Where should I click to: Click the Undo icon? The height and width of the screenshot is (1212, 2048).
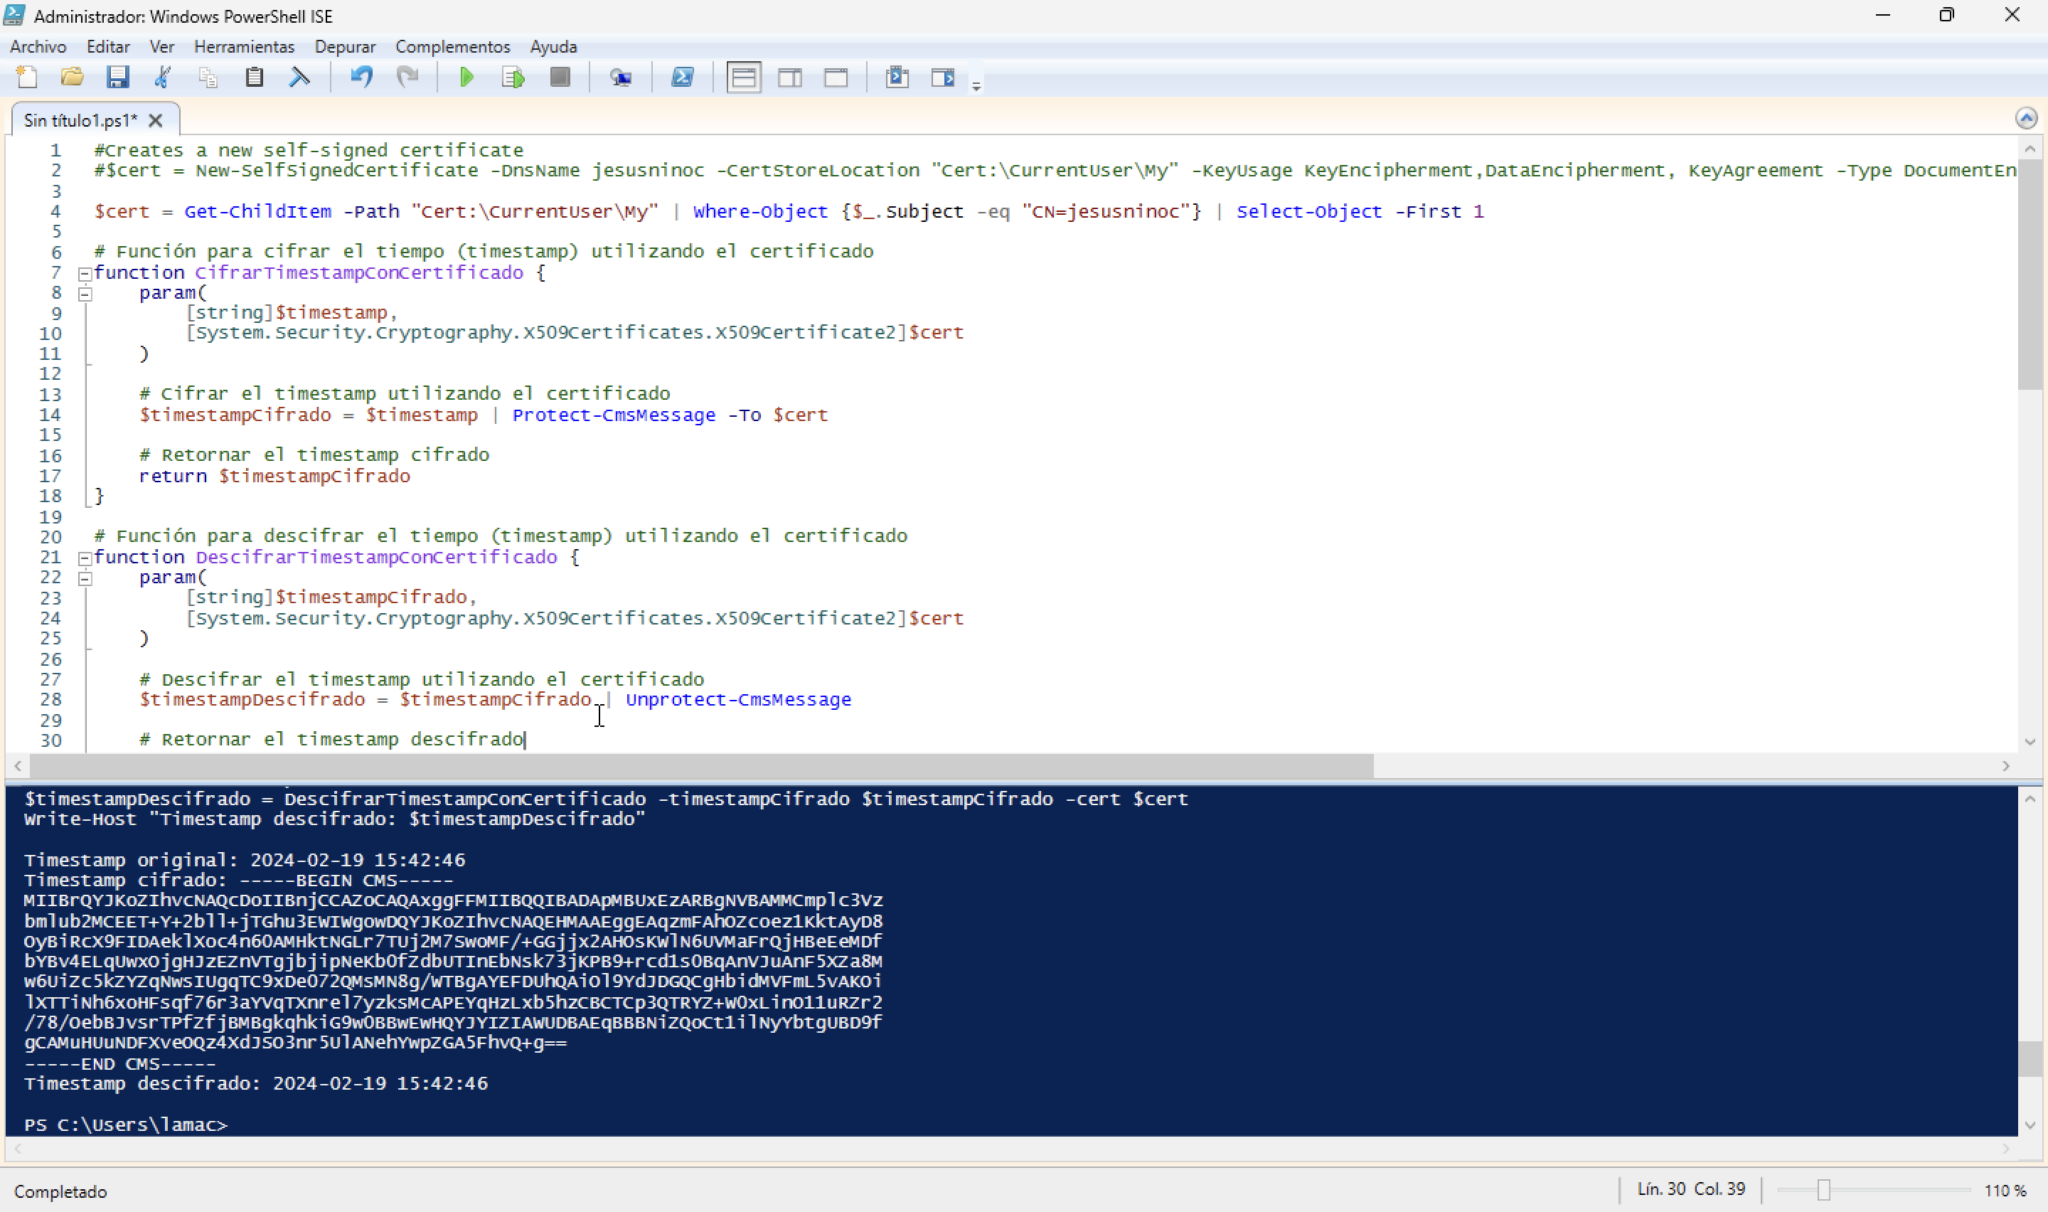(x=361, y=77)
